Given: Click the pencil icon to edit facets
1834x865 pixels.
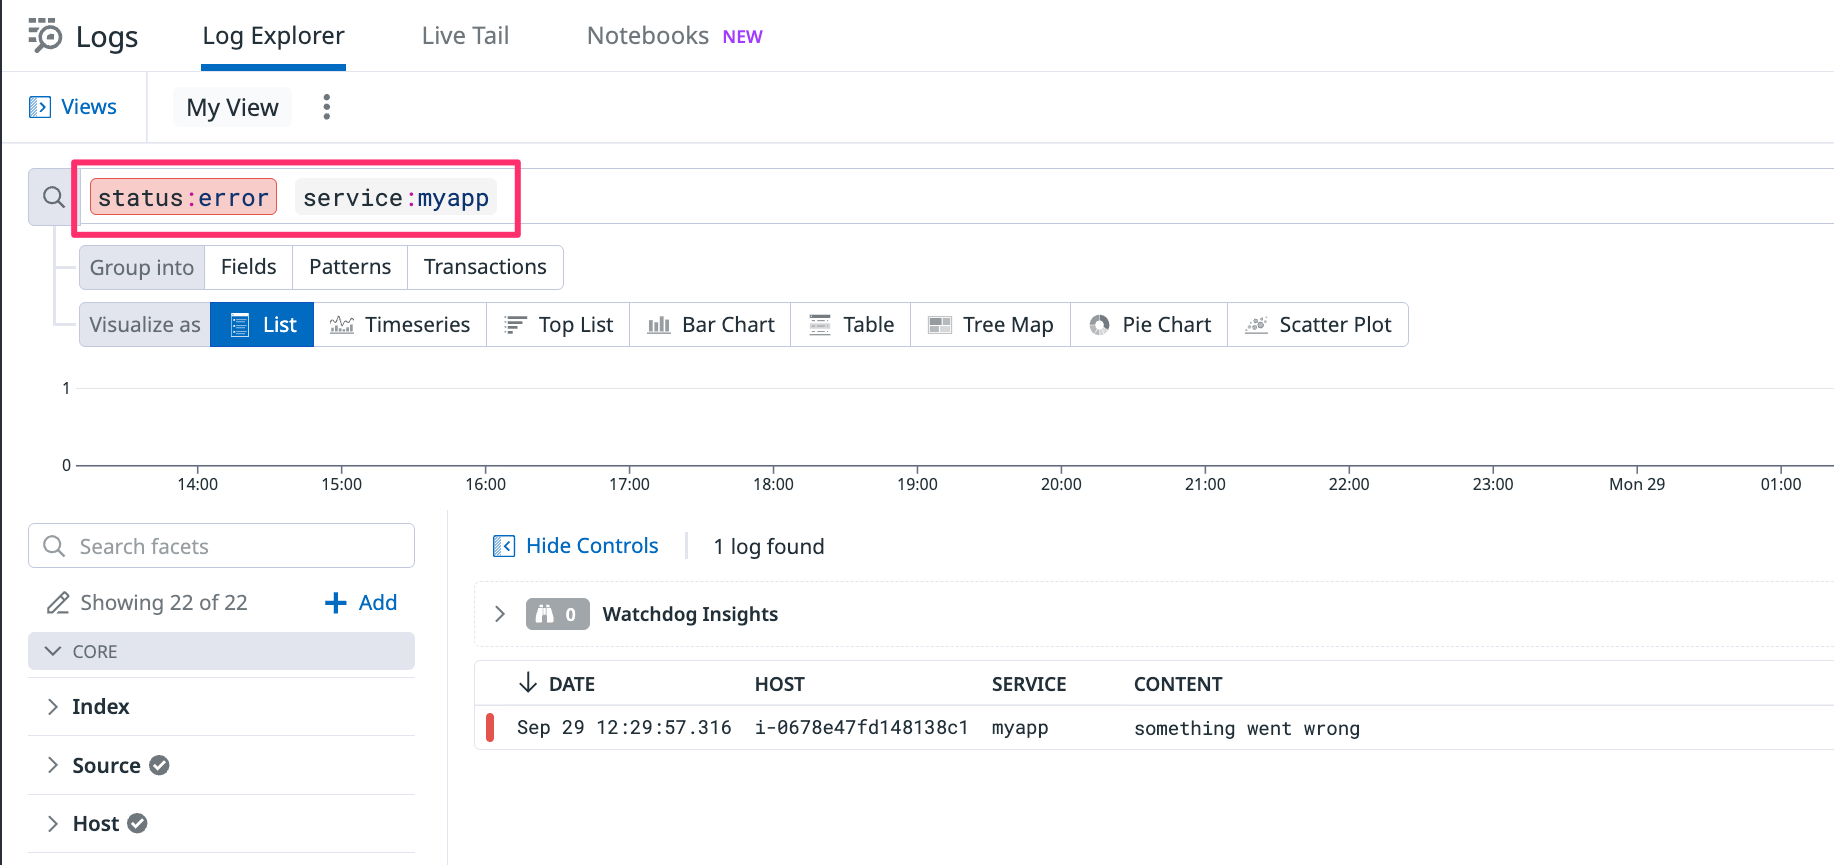Looking at the screenshot, I should click(58, 603).
